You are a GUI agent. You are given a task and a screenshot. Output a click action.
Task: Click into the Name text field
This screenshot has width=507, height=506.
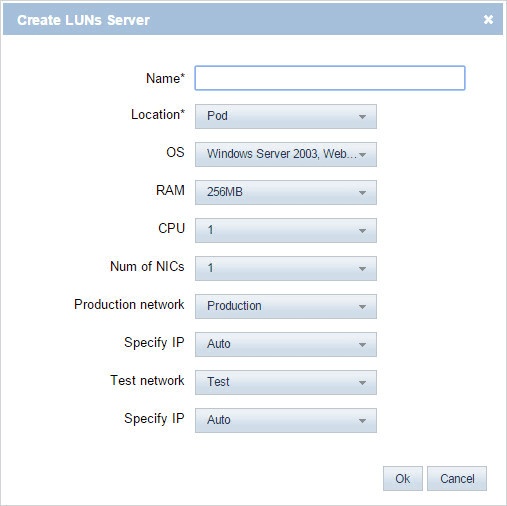(x=330, y=78)
